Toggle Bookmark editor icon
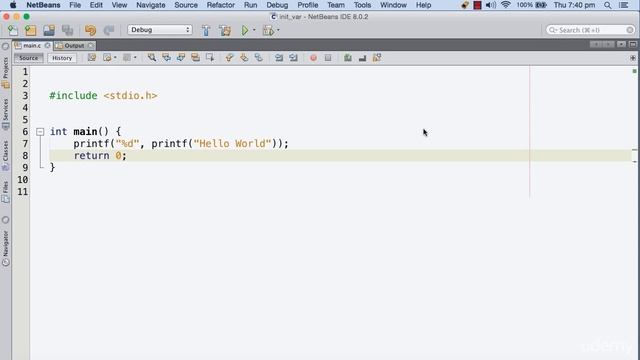This screenshot has width=640, height=360. click(x=258, y=58)
